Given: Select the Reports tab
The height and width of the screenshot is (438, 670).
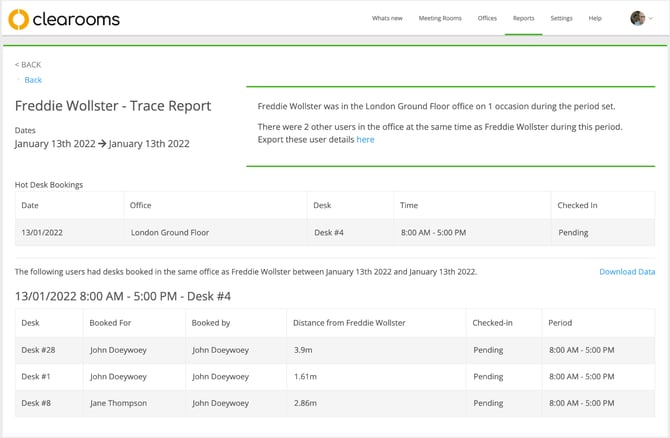Looking at the screenshot, I should [523, 18].
